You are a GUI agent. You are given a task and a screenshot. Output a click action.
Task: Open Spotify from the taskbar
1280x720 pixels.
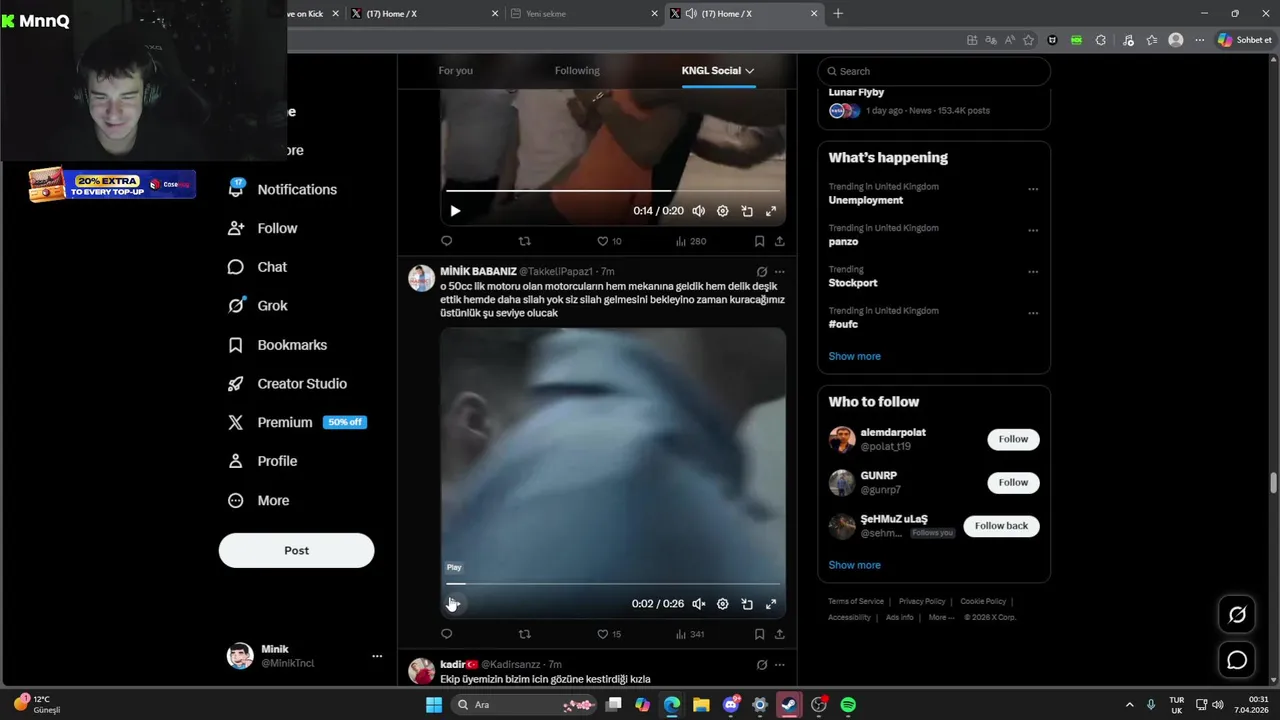(x=848, y=705)
